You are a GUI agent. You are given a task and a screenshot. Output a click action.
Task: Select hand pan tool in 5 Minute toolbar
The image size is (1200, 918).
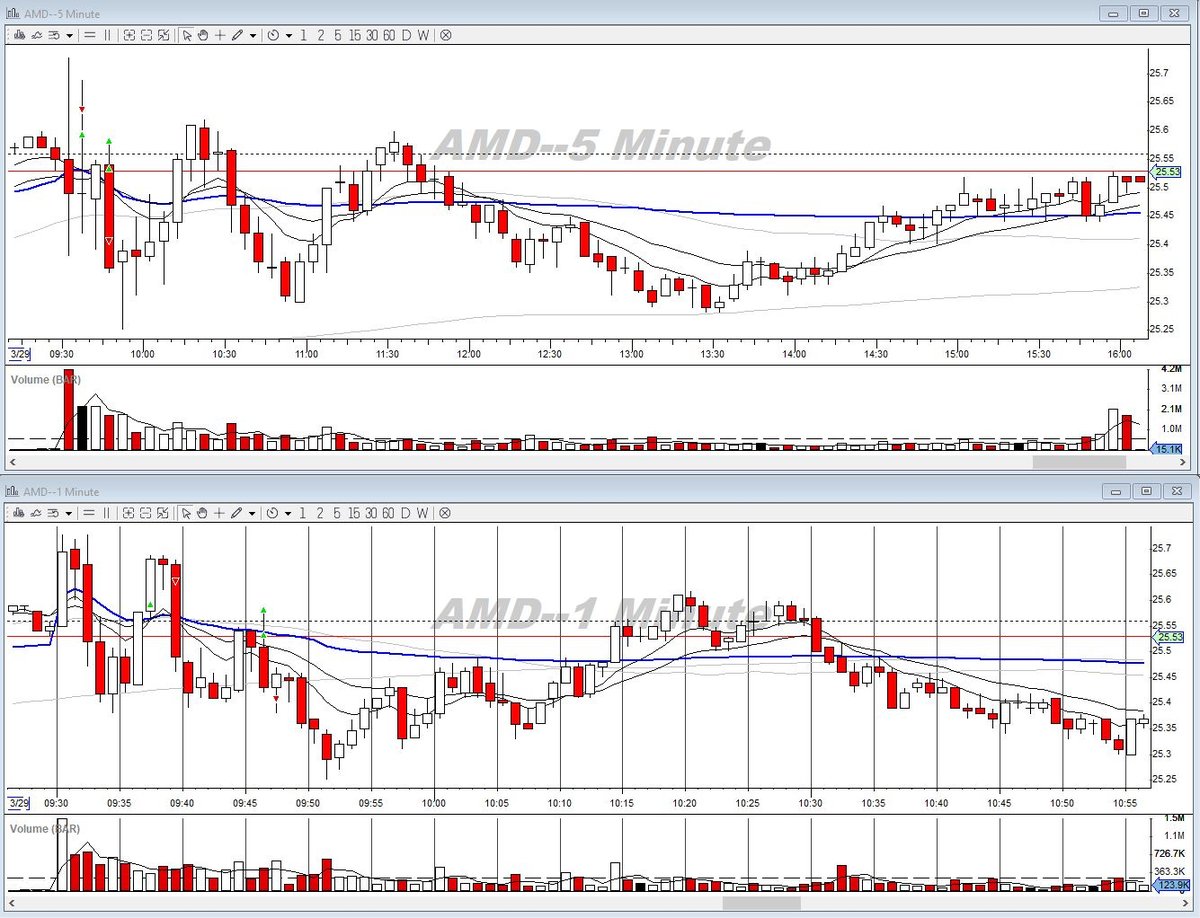[x=202, y=35]
